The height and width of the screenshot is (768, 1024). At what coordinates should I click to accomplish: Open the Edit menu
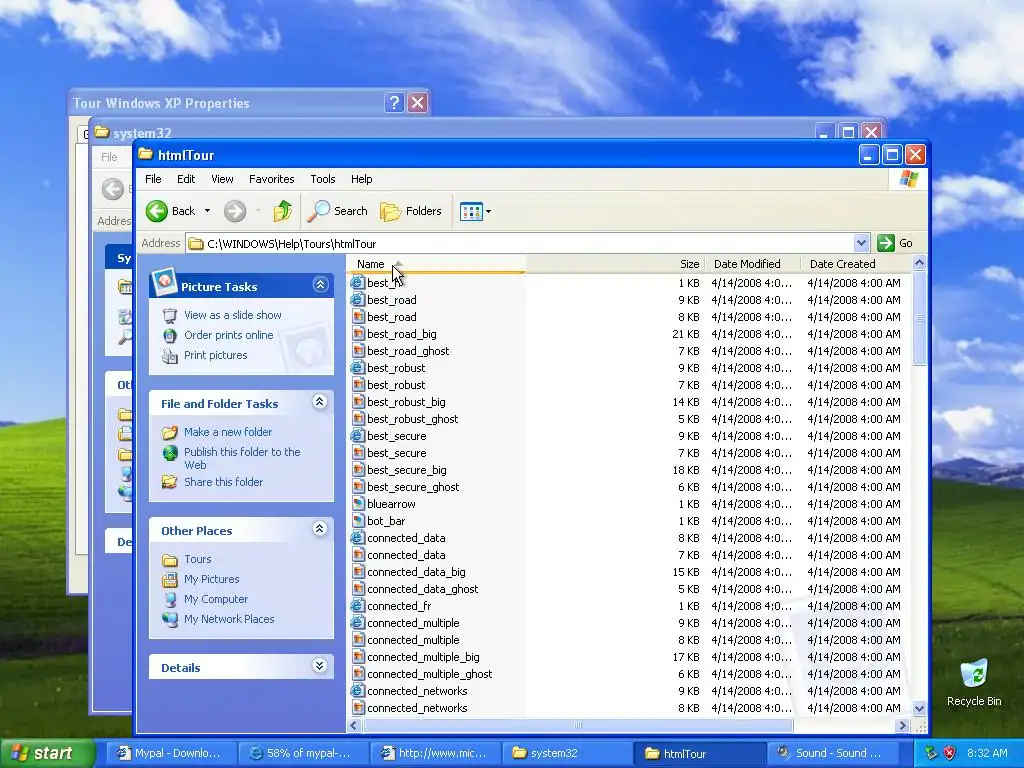point(185,179)
